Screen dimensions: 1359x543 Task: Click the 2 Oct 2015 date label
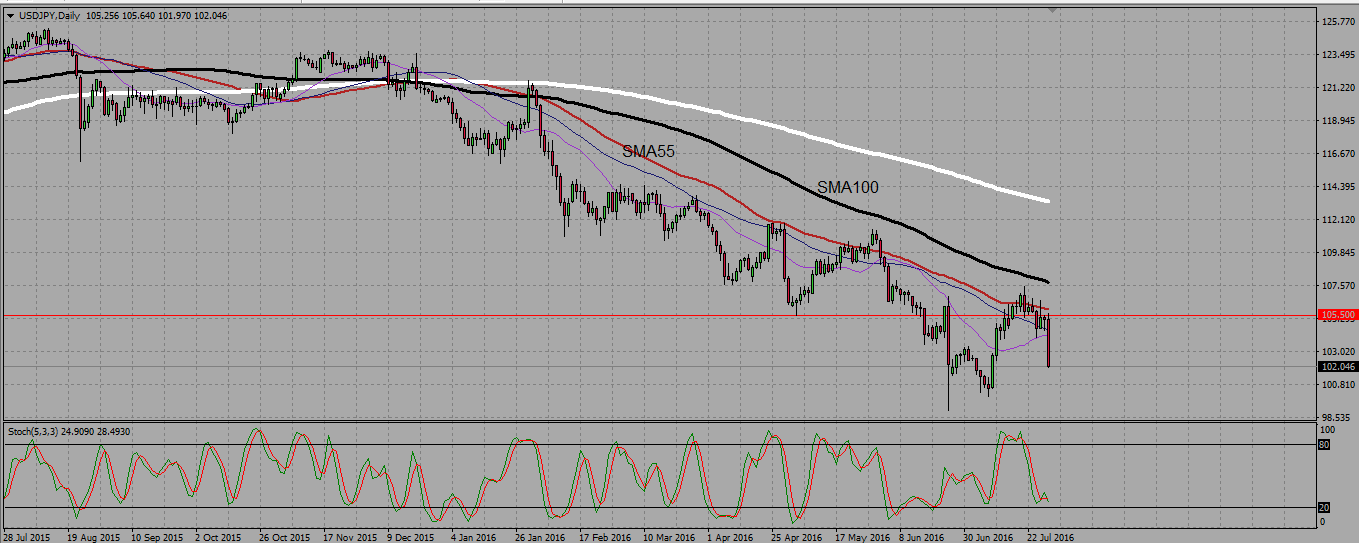(218, 537)
